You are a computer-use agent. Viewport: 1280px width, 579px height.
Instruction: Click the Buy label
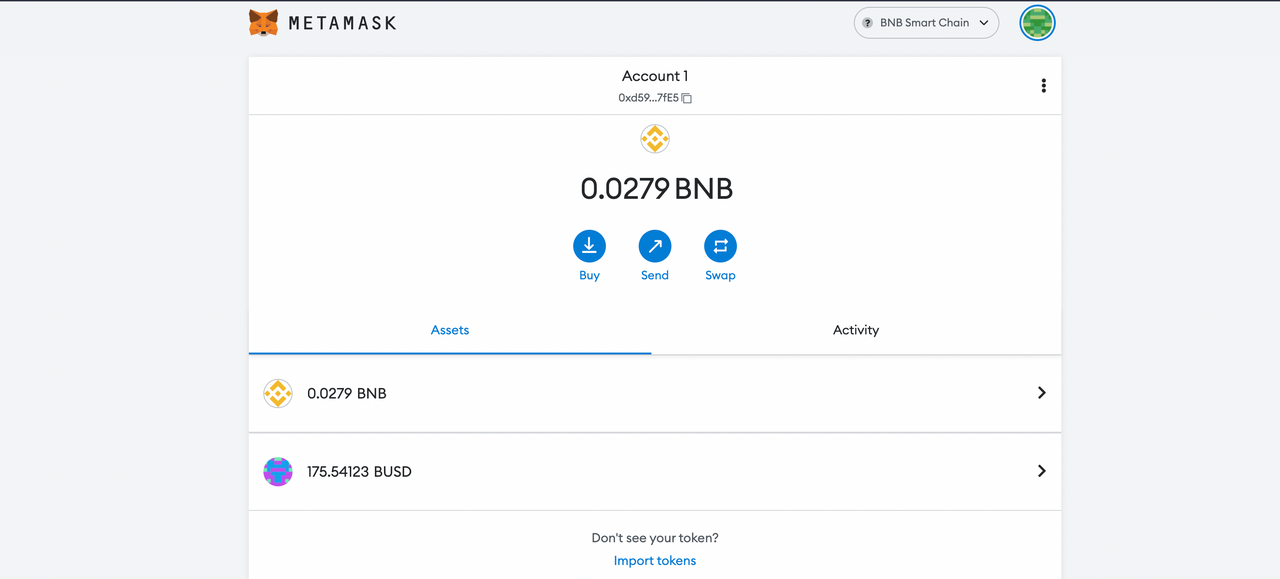[589, 276]
